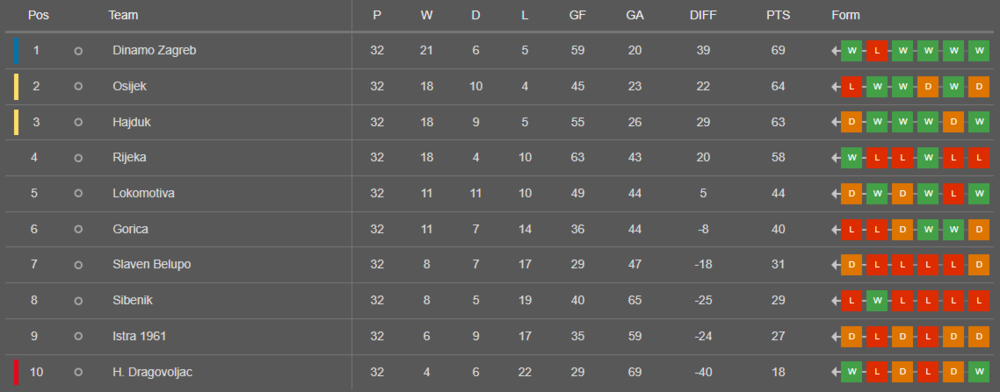
Task: Click the DIFF column header
Action: 703,15
